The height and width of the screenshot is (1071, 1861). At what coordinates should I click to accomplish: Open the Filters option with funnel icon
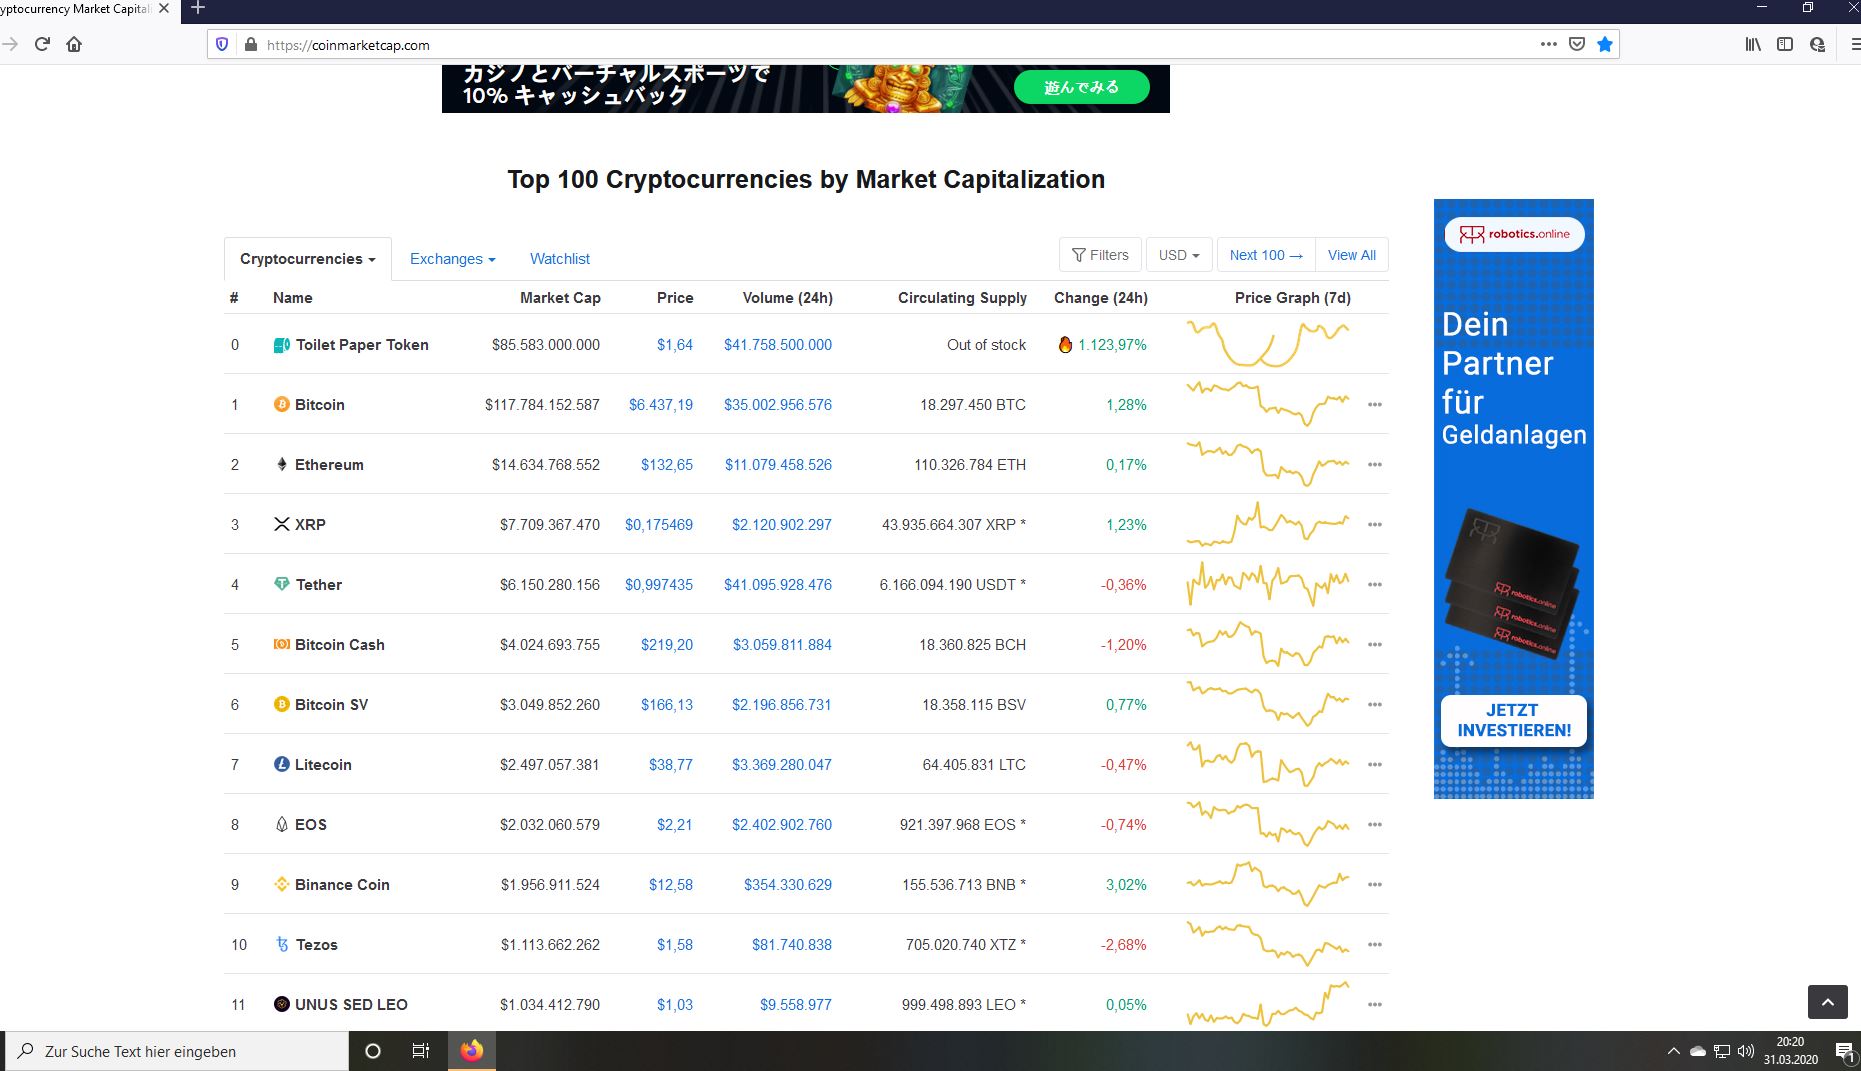coord(1099,254)
